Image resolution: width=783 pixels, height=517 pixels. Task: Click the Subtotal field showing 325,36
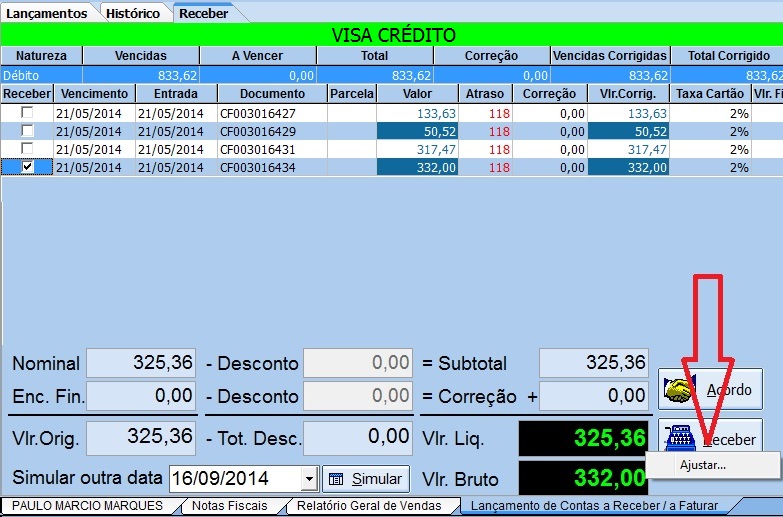(594, 363)
